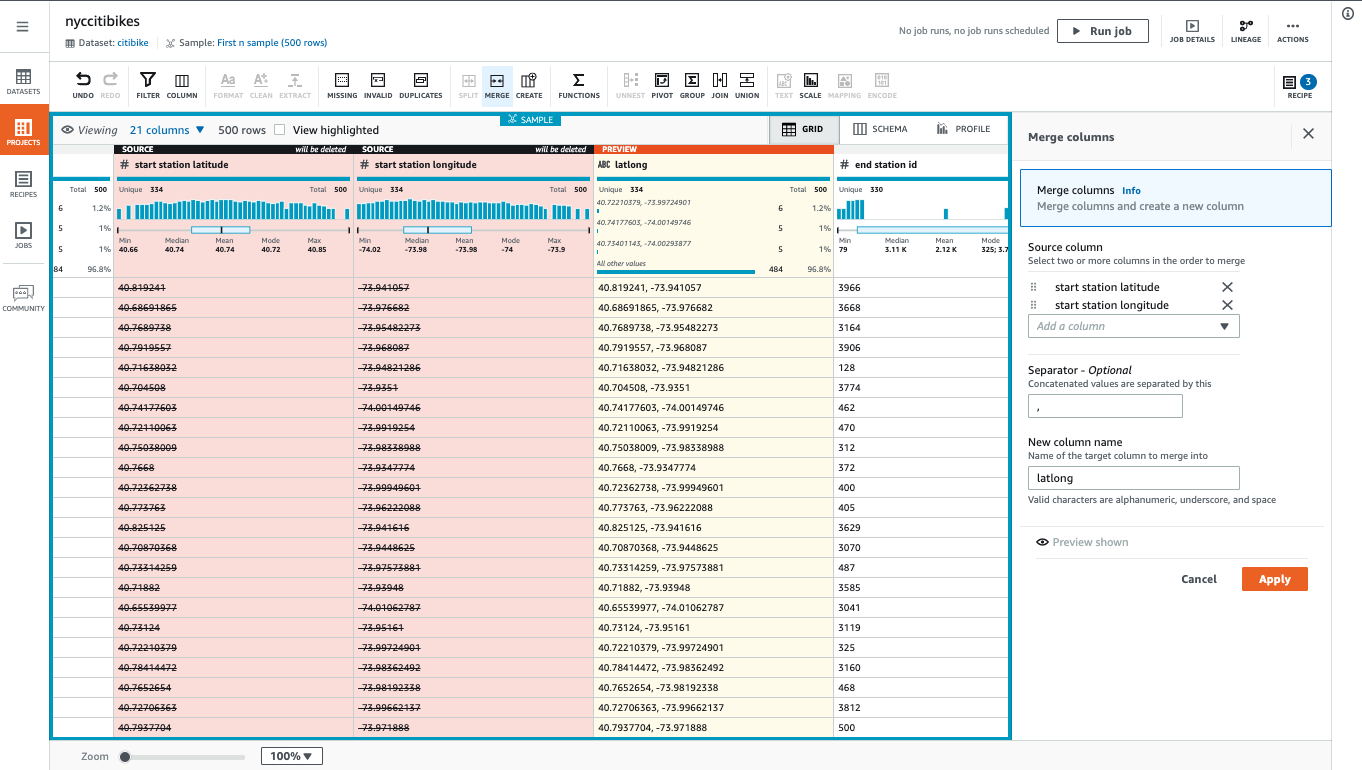Open the Add a column dropdown

(x=1133, y=325)
